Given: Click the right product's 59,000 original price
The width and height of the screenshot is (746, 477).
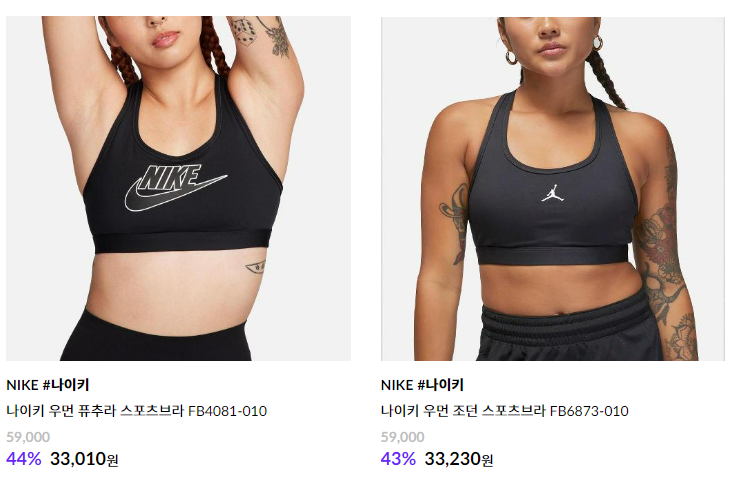Looking at the screenshot, I should click(x=403, y=437).
